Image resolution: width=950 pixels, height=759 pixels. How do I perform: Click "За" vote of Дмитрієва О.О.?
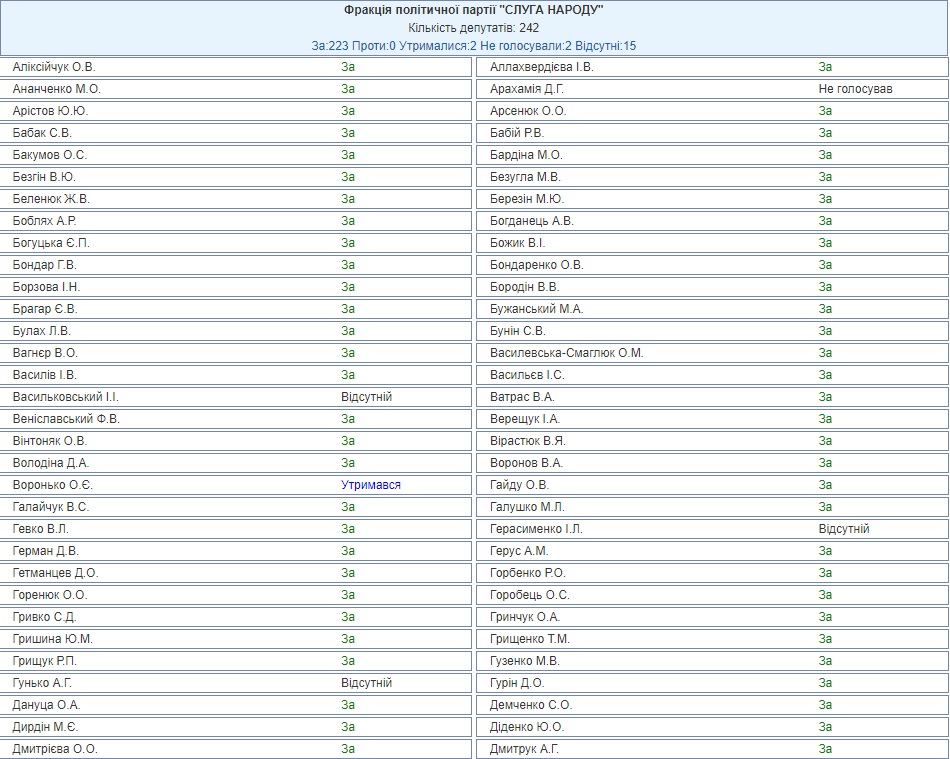[348, 749]
